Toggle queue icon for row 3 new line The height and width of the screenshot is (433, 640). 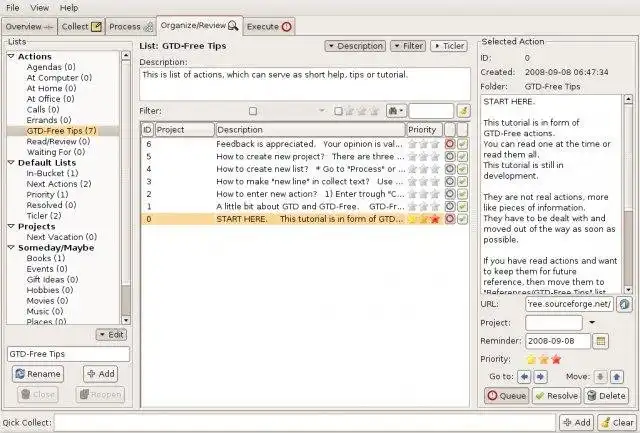pyautogui.click(x=450, y=181)
